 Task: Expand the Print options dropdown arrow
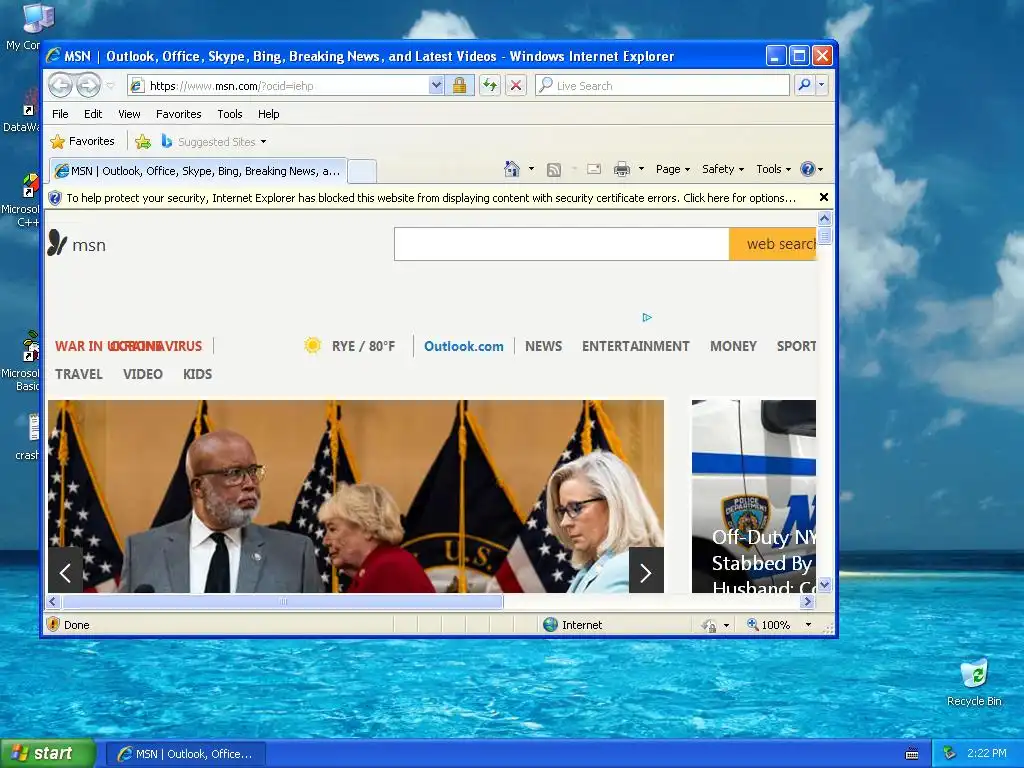pyautogui.click(x=641, y=169)
